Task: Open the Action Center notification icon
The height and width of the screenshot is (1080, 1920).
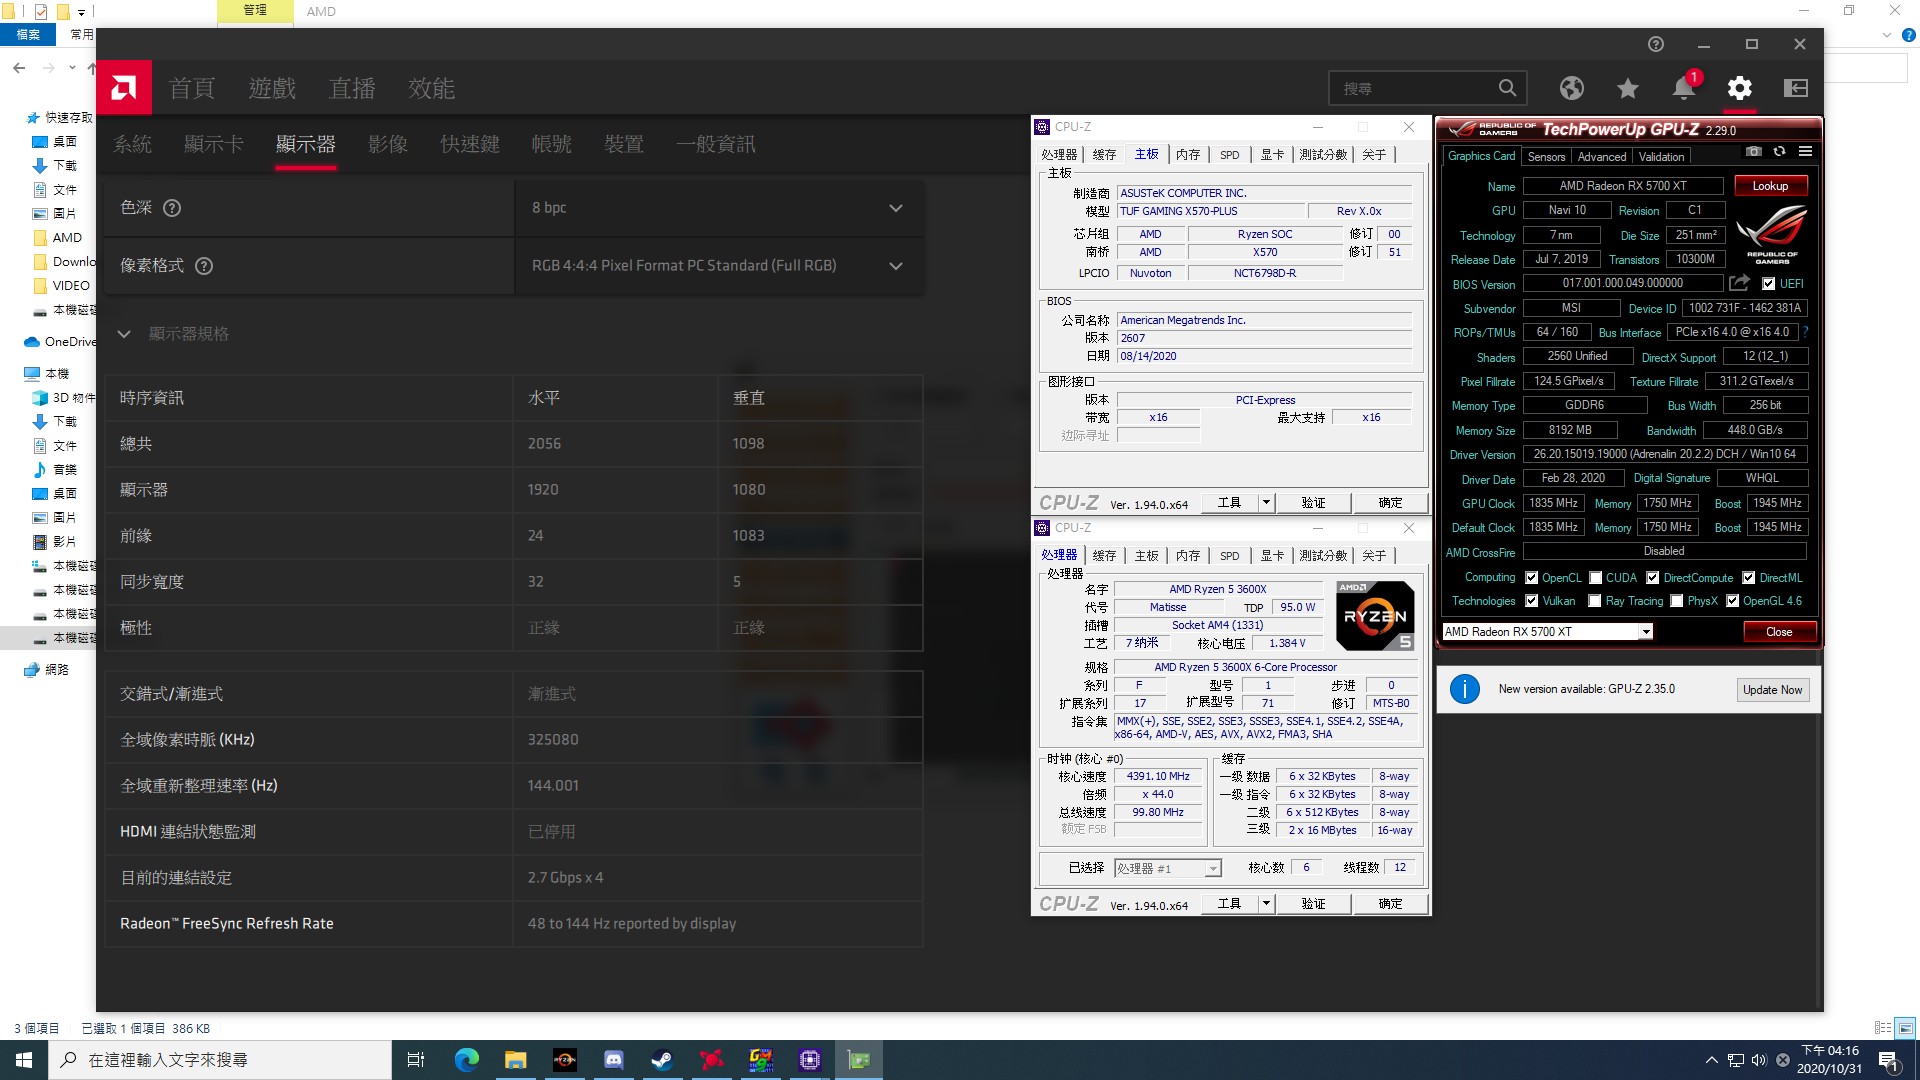Action: point(1888,1060)
